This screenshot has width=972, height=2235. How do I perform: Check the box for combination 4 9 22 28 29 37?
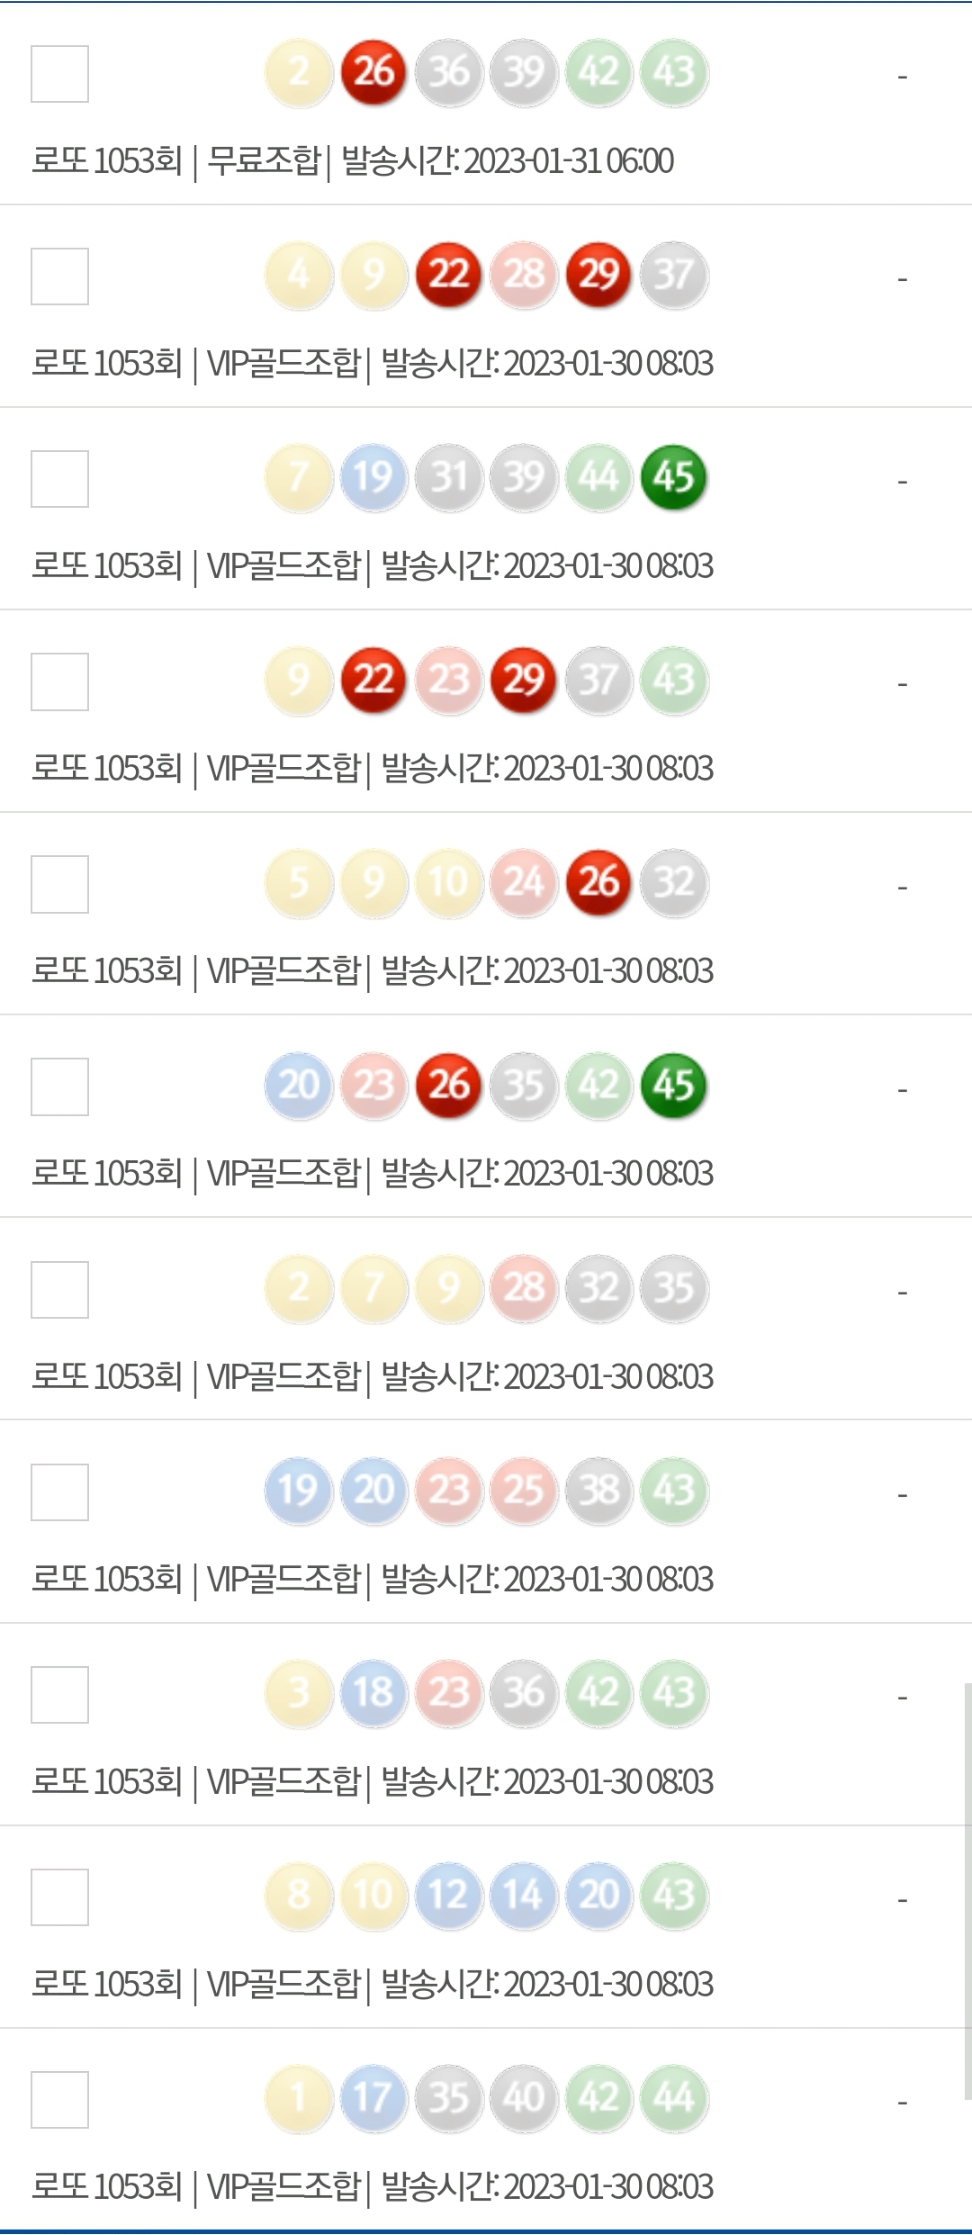point(60,276)
